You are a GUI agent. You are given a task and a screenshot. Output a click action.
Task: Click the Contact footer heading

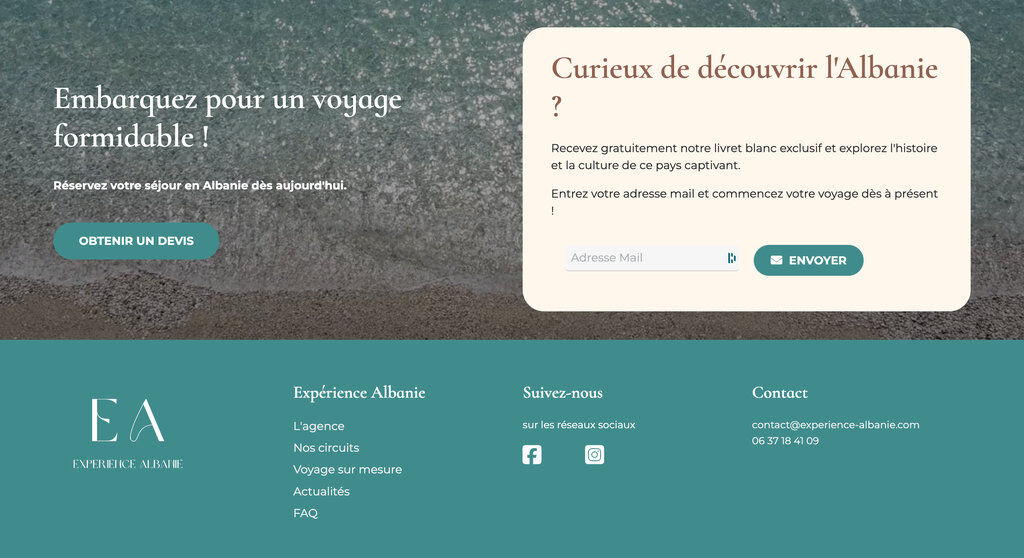pyautogui.click(x=779, y=393)
